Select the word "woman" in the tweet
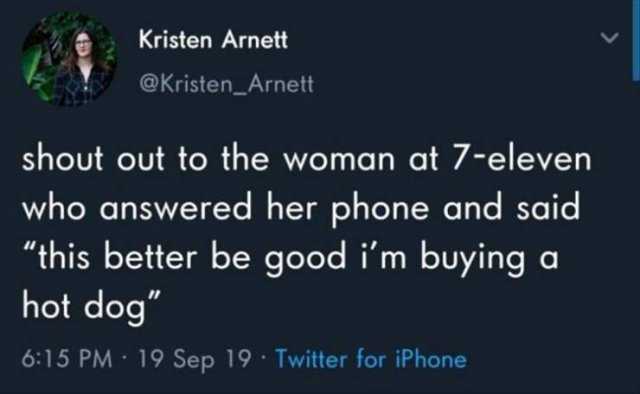640x394 pixels. 339,160
